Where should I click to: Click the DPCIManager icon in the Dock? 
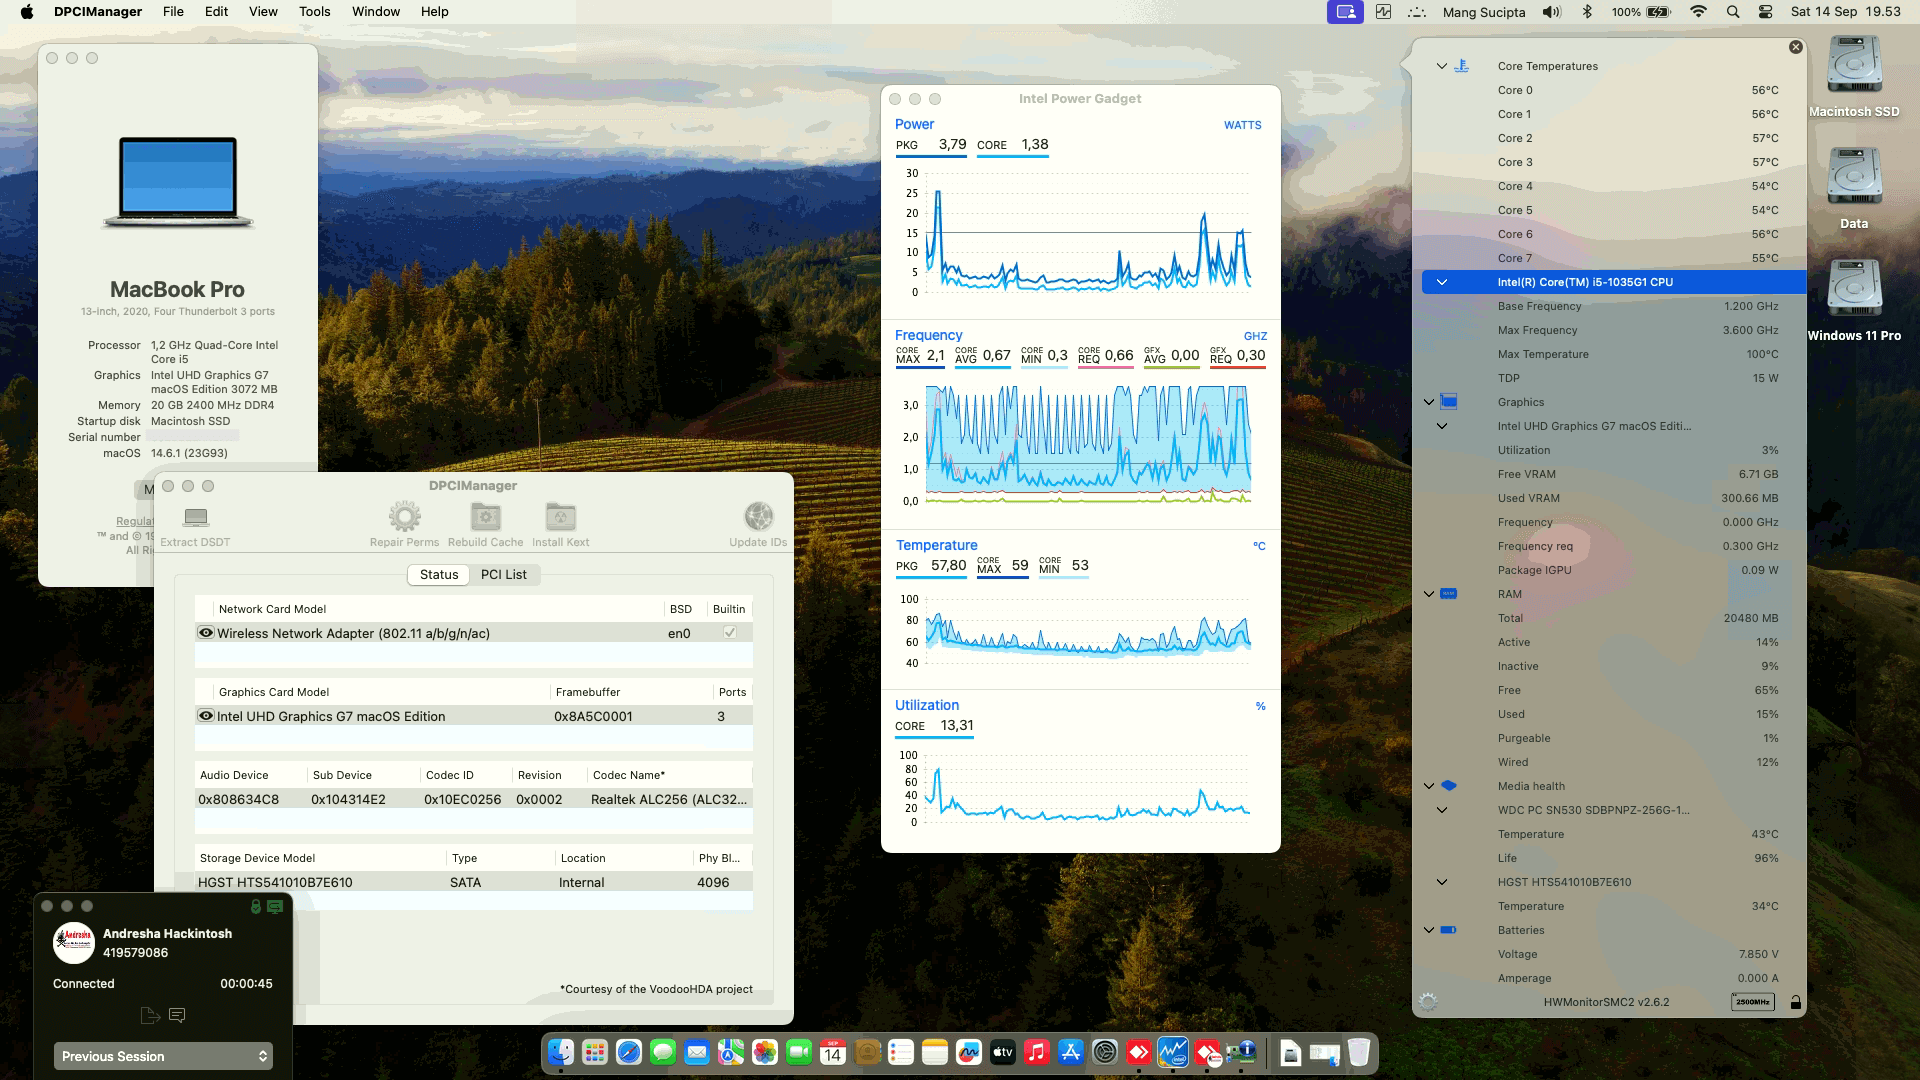1241,1052
